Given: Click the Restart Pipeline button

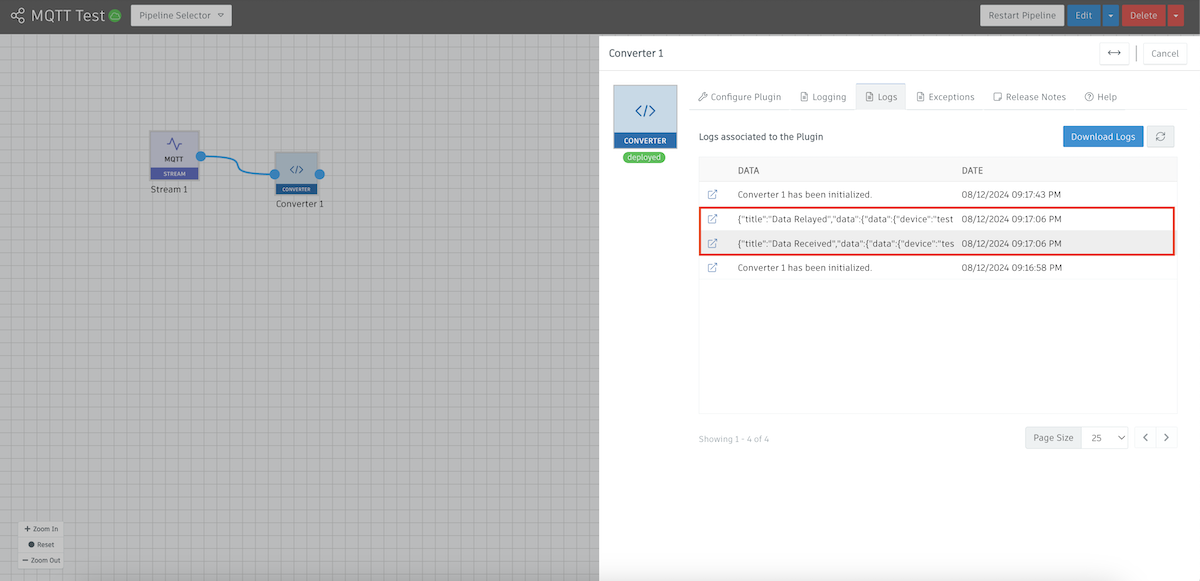Looking at the screenshot, I should [1021, 16].
